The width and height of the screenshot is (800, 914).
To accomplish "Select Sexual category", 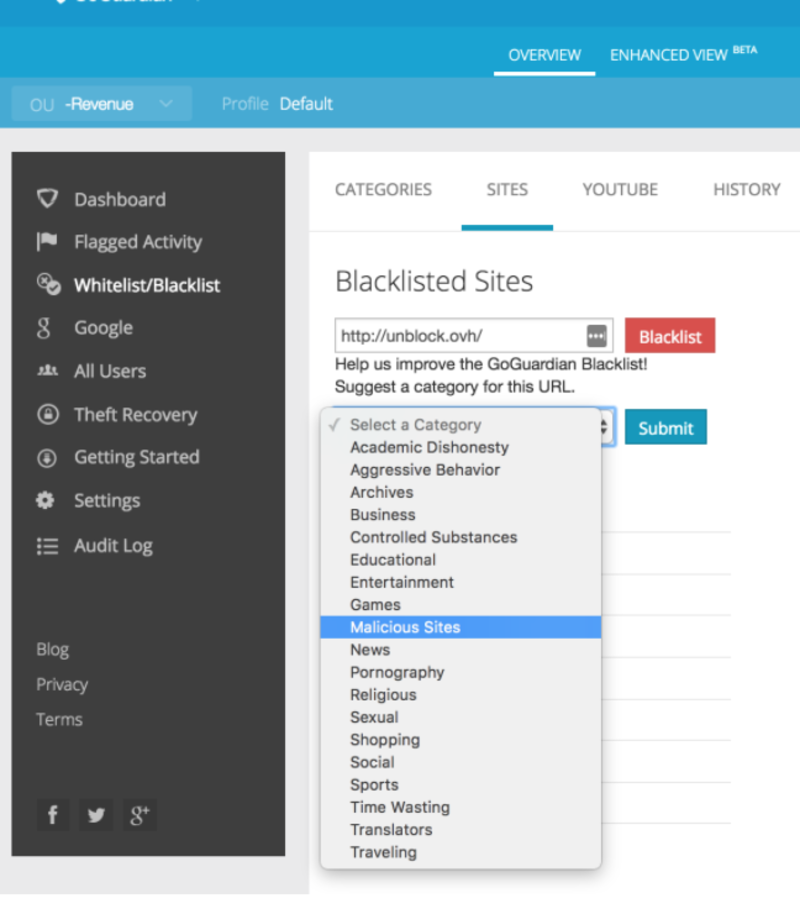I will click(461, 718).
